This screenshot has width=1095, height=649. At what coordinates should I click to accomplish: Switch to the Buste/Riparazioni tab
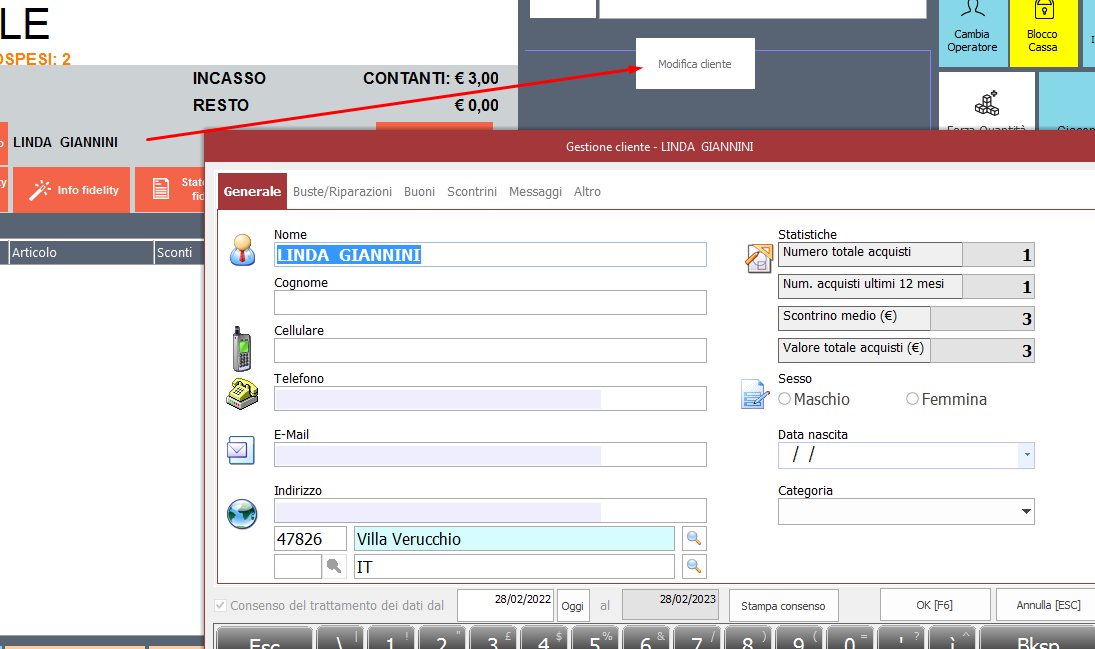[x=342, y=191]
